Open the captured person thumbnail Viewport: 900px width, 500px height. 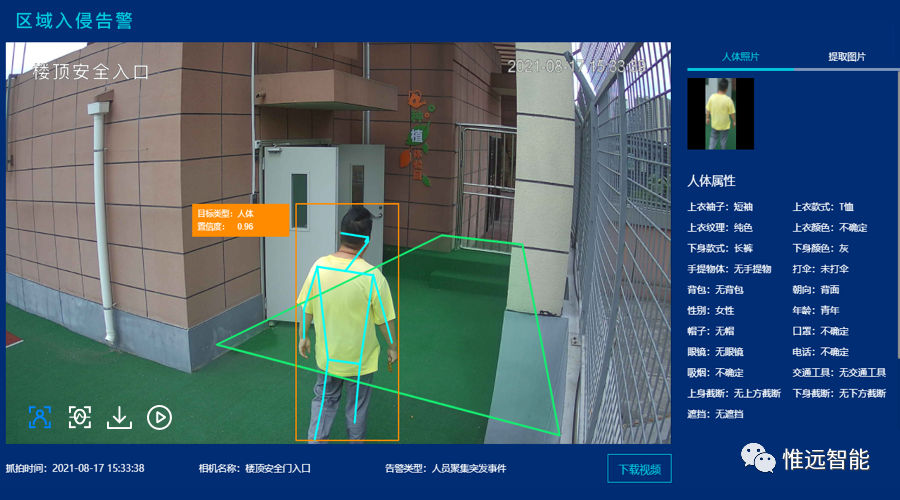(720, 114)
